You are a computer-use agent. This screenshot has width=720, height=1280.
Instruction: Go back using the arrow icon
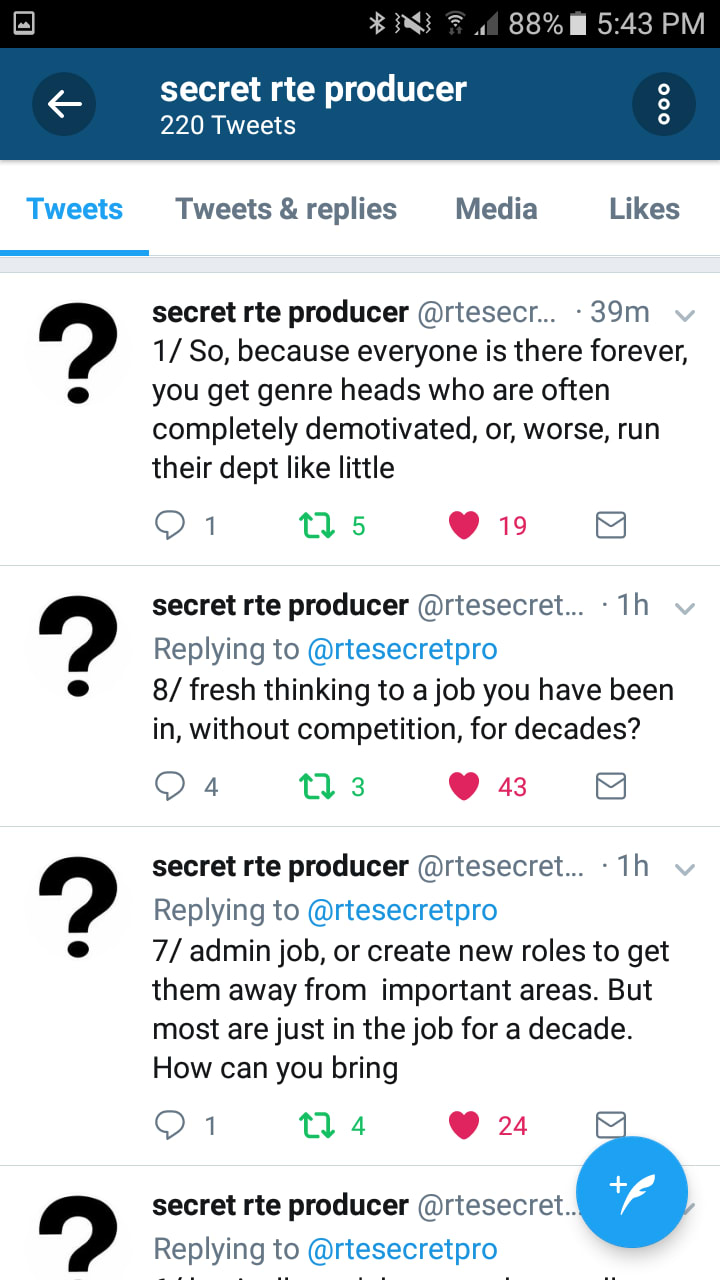64,104
